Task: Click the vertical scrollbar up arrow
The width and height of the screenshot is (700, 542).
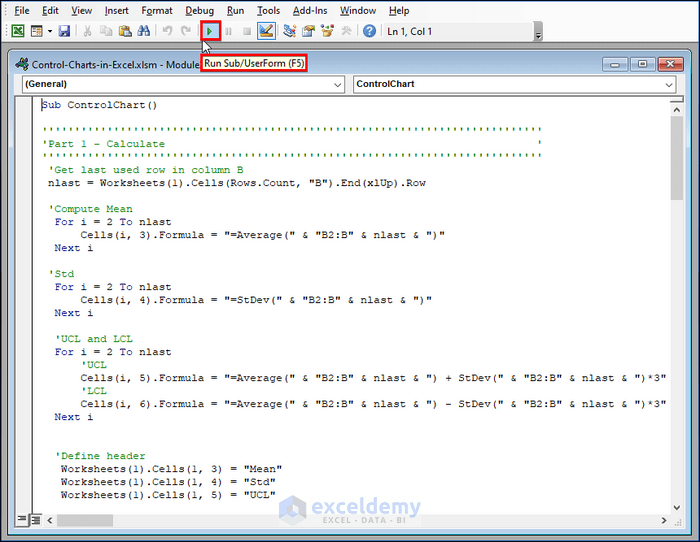Action: (x=677, y=109)
